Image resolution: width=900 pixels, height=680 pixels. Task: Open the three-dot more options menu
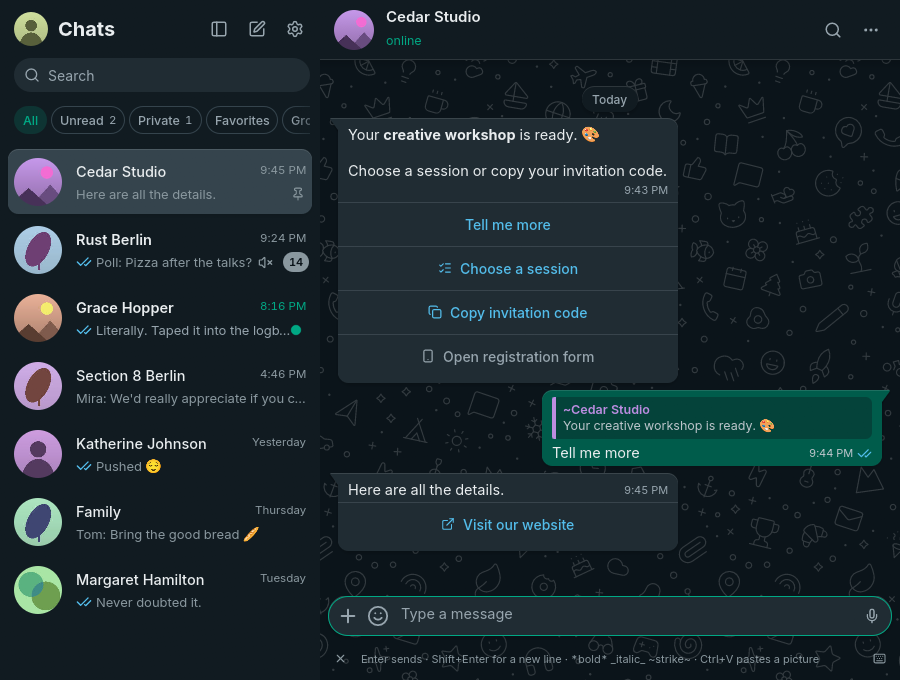[871, 30]
